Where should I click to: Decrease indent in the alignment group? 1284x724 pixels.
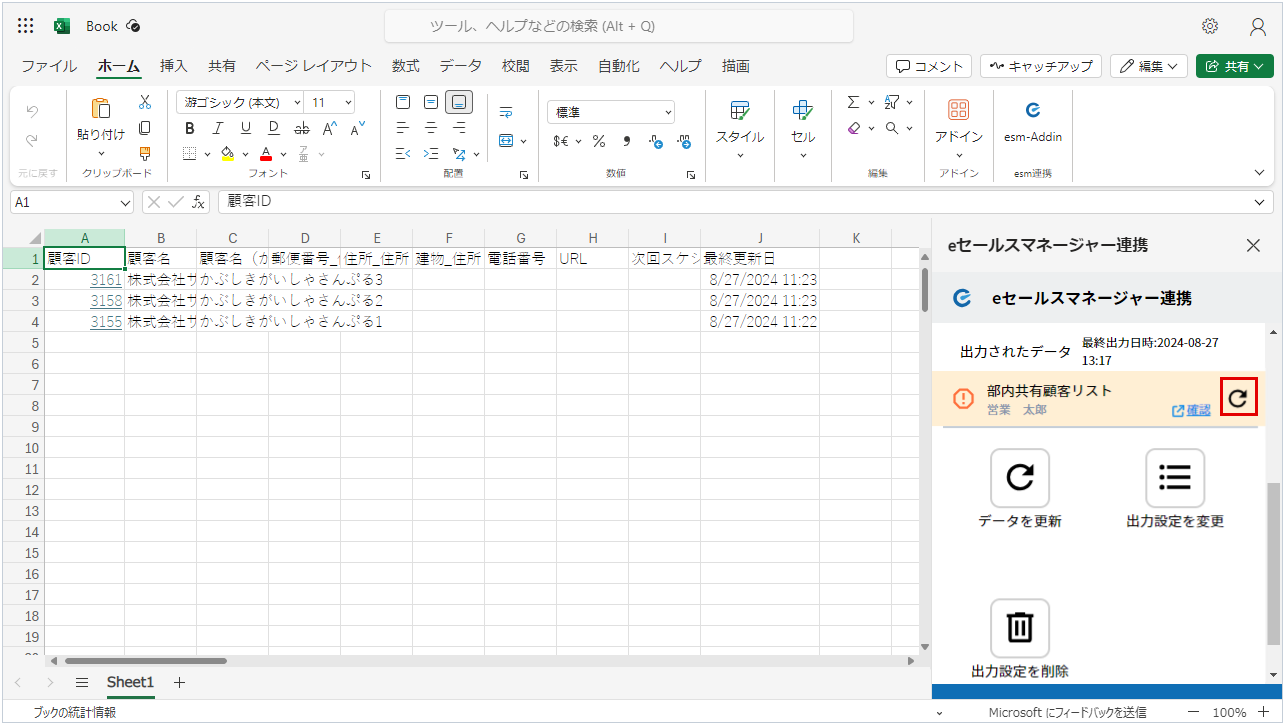coord(403,154)
